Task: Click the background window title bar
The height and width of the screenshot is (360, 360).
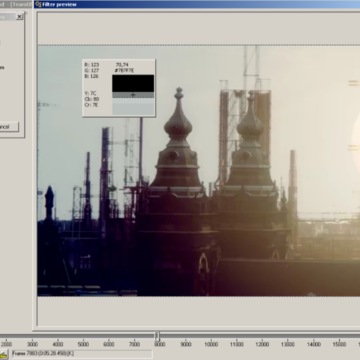Action: point(16,4)
